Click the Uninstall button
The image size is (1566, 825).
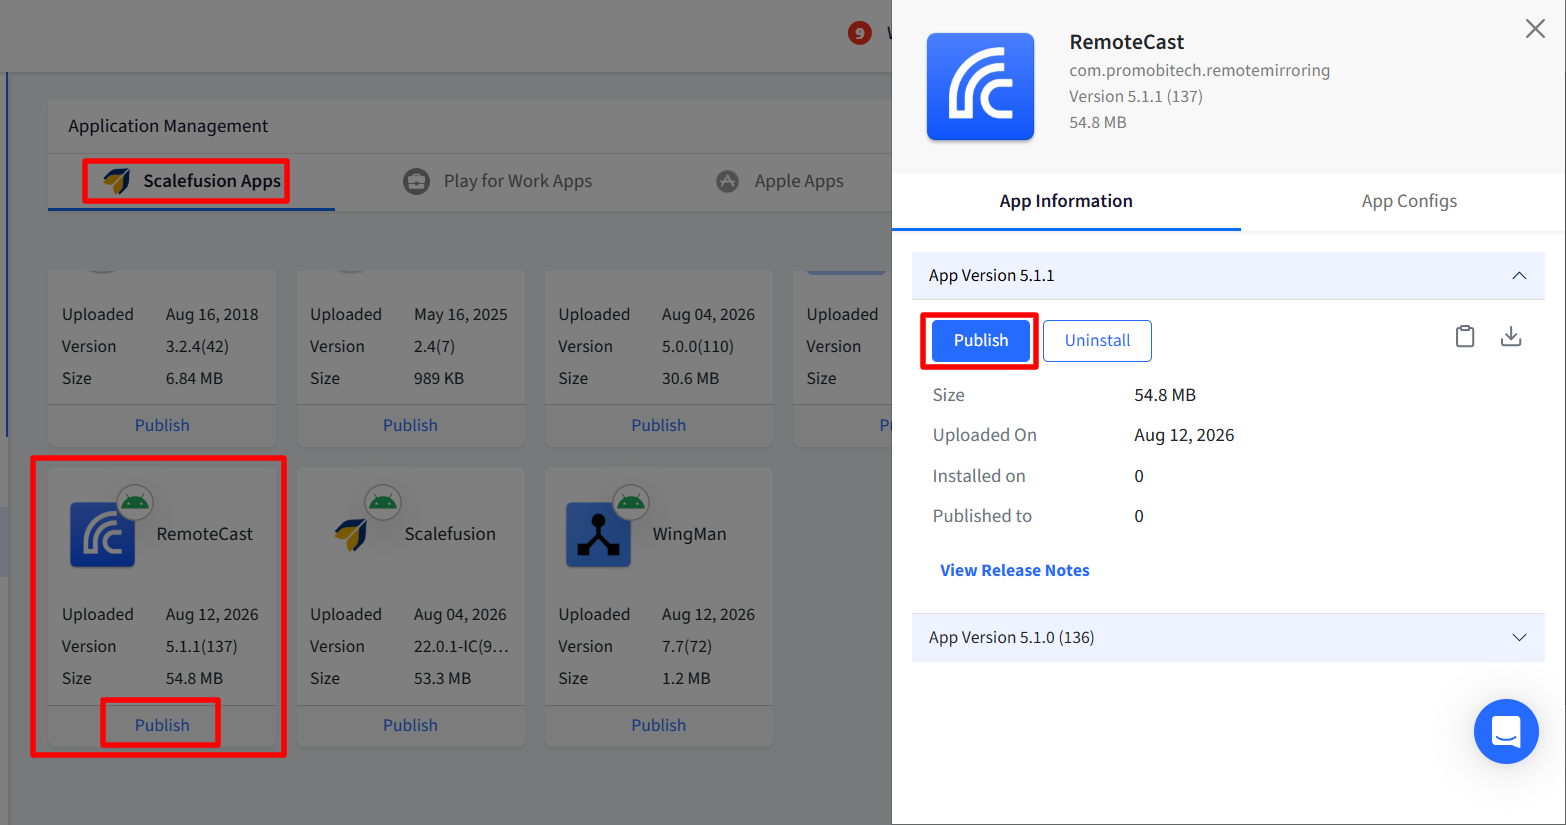[x=1097, y=340]
